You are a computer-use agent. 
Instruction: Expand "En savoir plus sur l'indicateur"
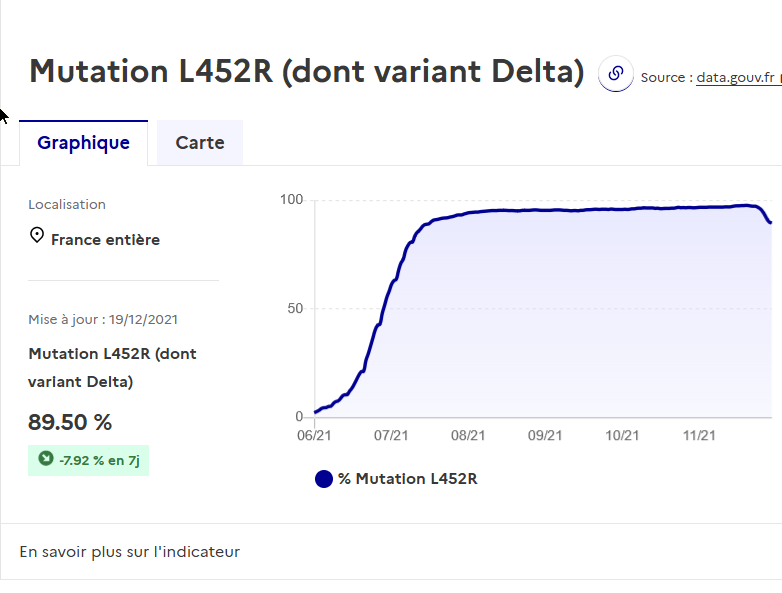pyautogui.click(x=130, y=551)
